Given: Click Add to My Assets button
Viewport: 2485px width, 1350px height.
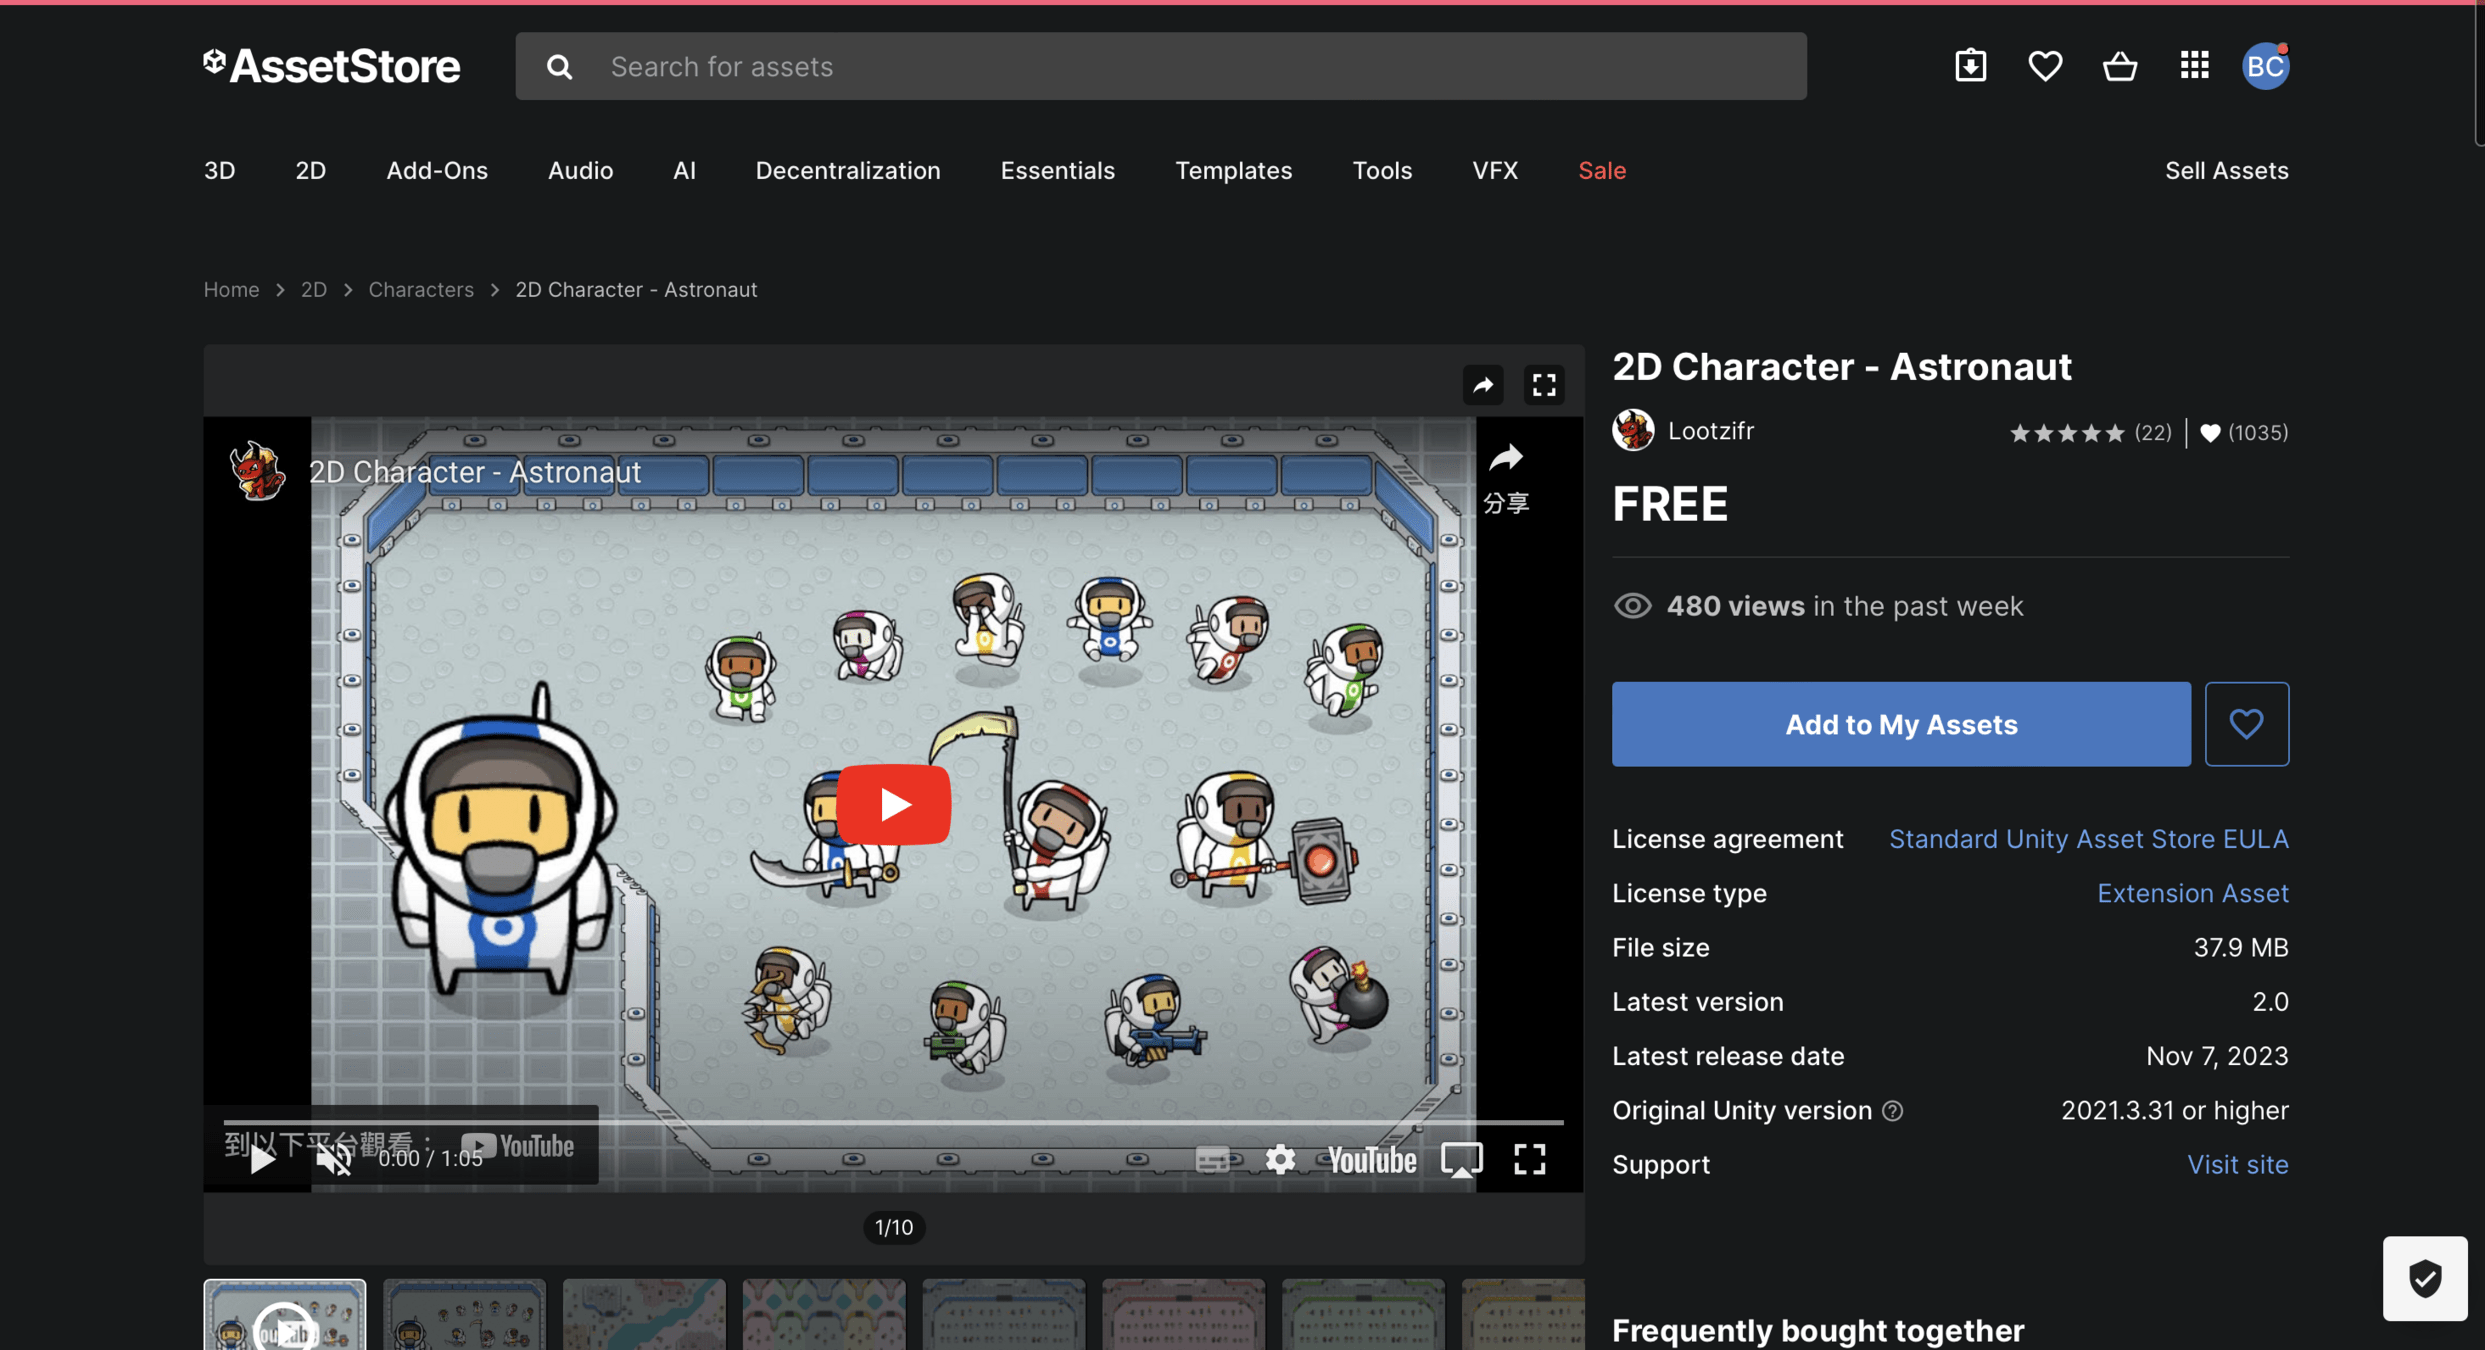Looking at the screenshot, I should point(1900,724).
